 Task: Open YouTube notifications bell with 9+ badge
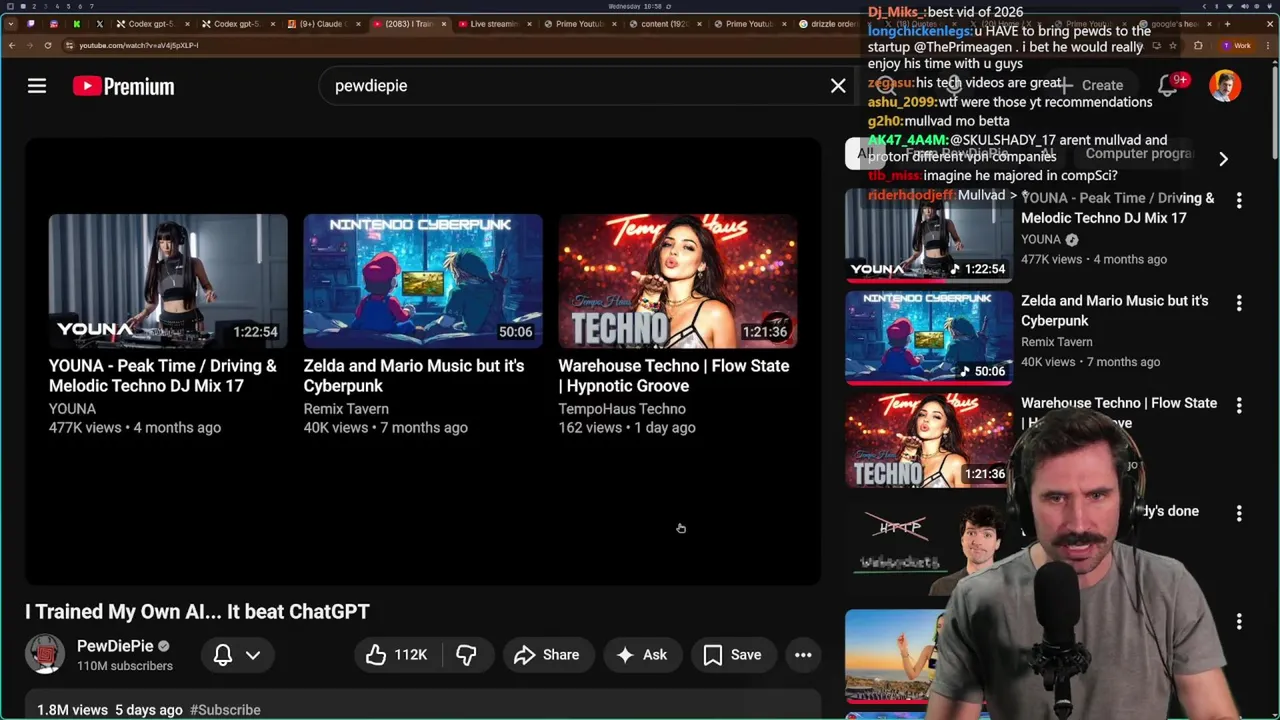[1168, 85]
